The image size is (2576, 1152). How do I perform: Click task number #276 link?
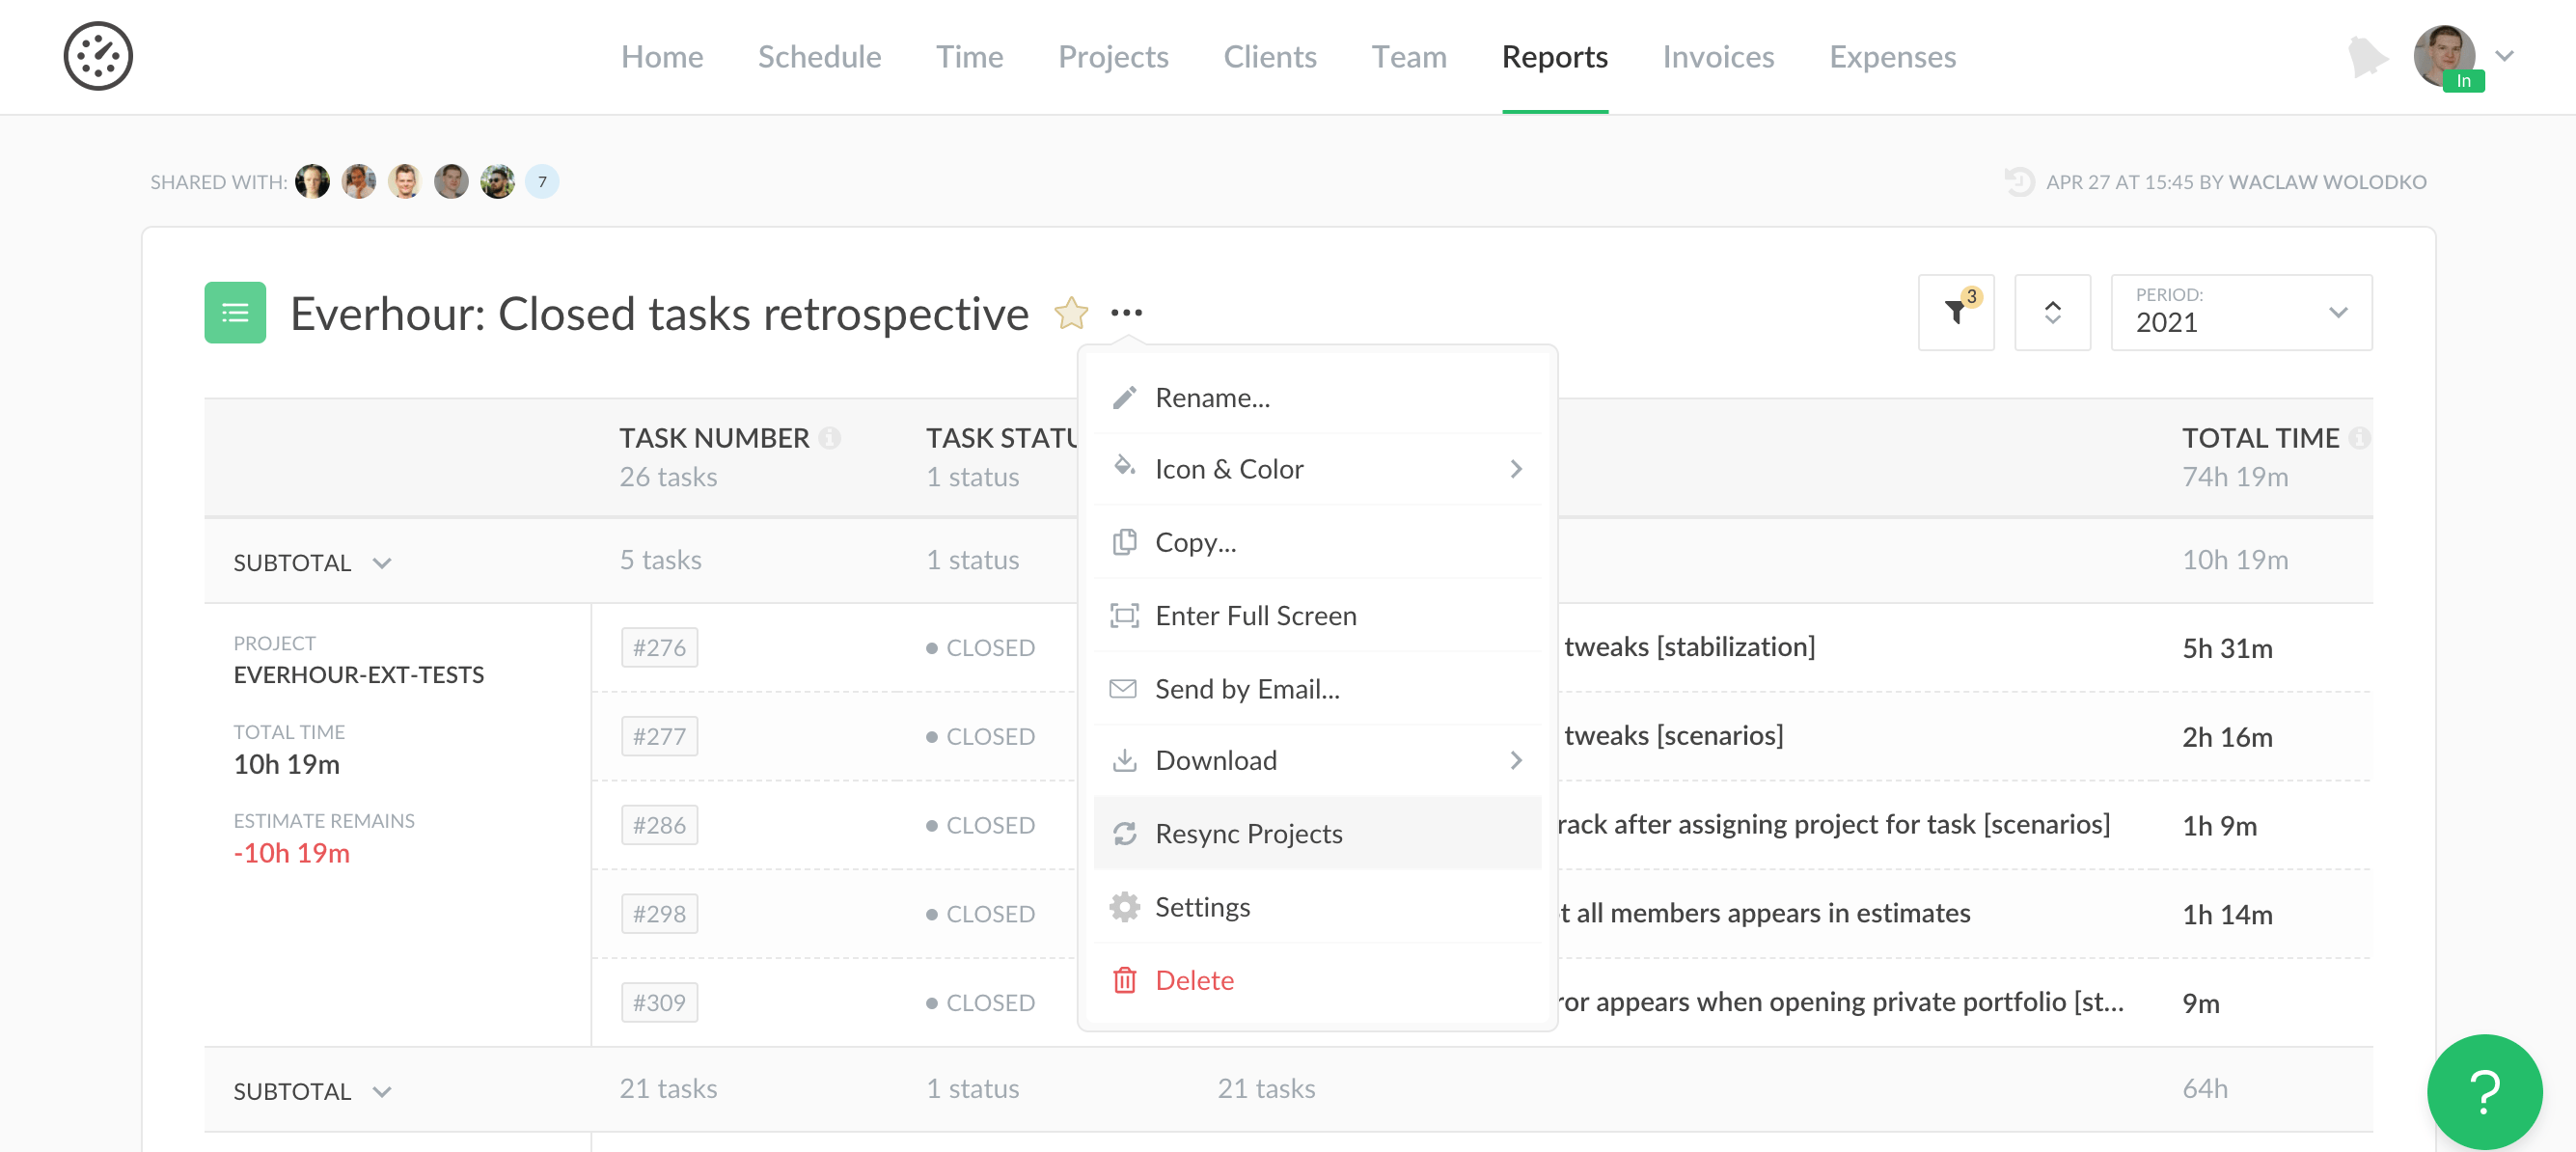659,647
